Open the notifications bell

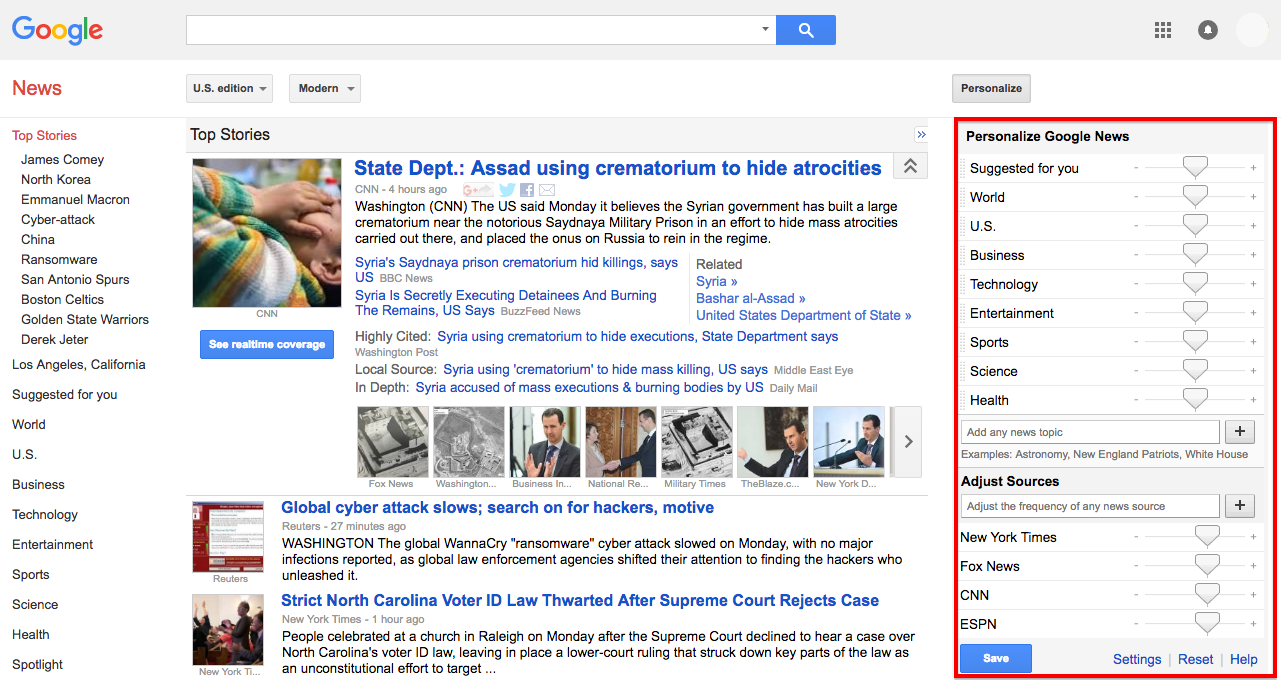pyautogui.click(x=1208, y=30)
